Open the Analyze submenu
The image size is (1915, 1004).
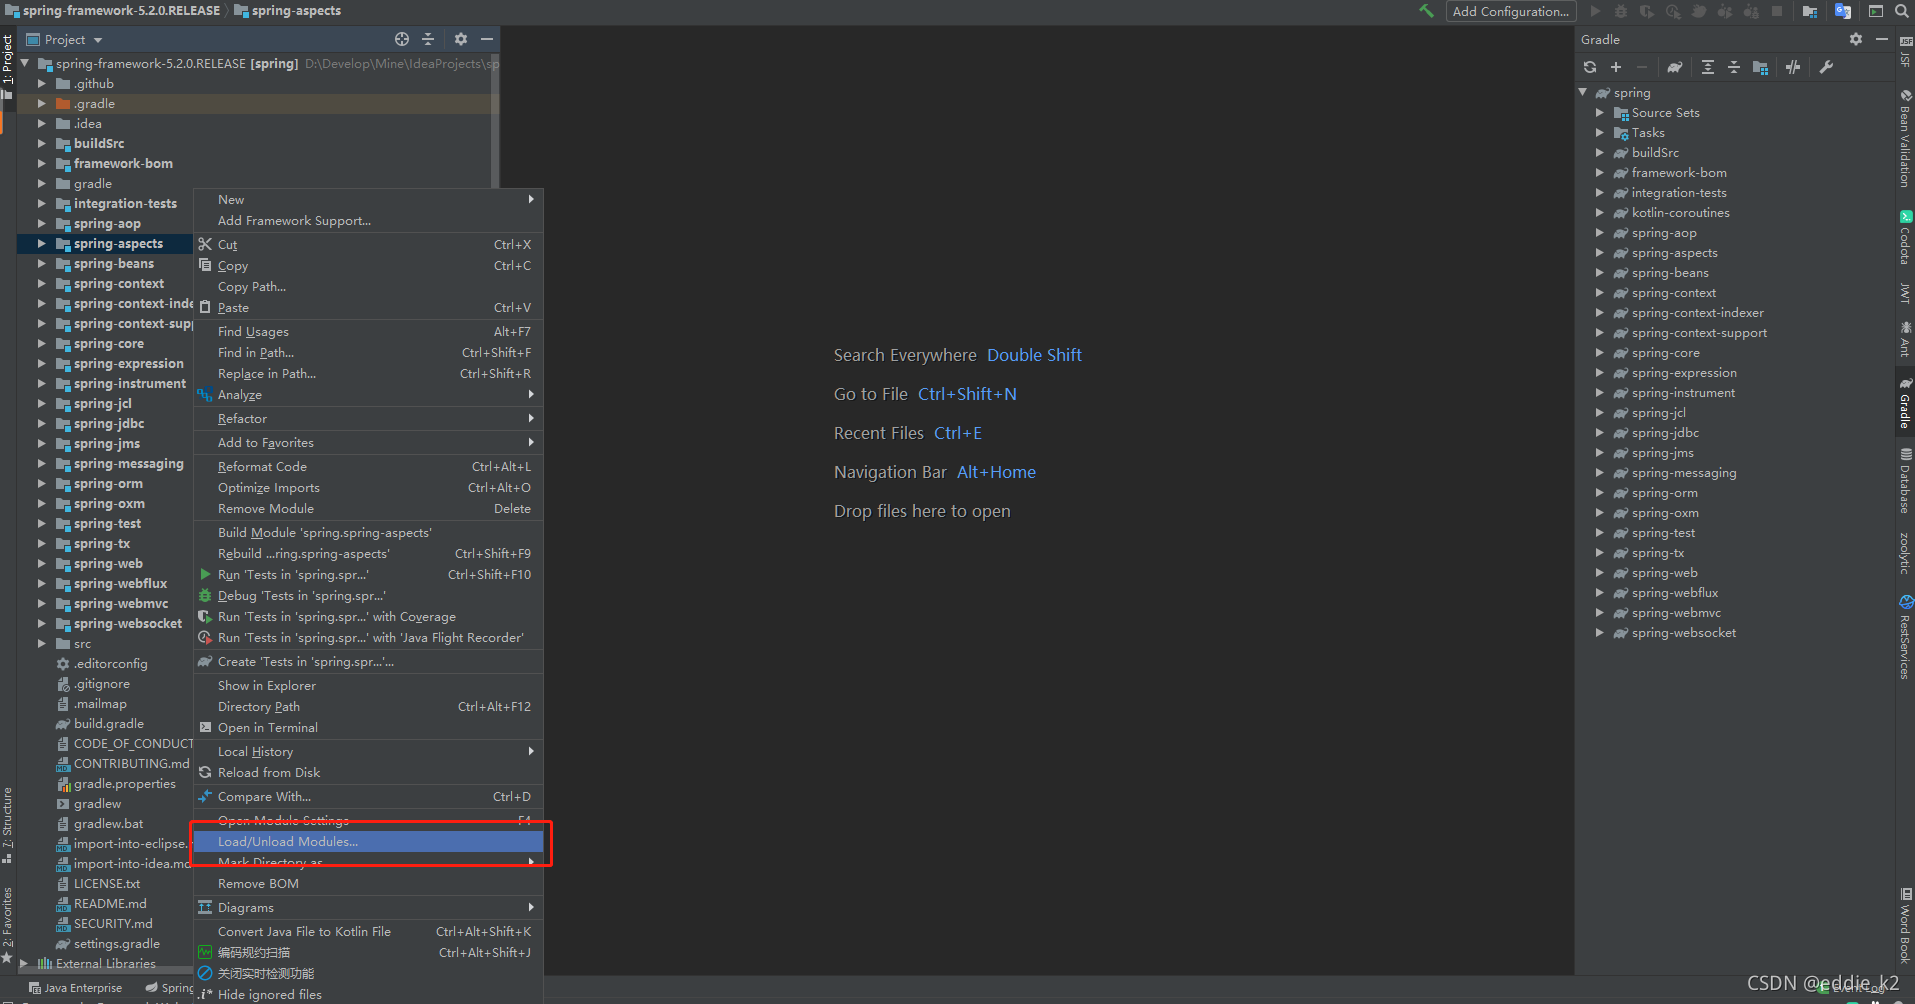point(368,394)
